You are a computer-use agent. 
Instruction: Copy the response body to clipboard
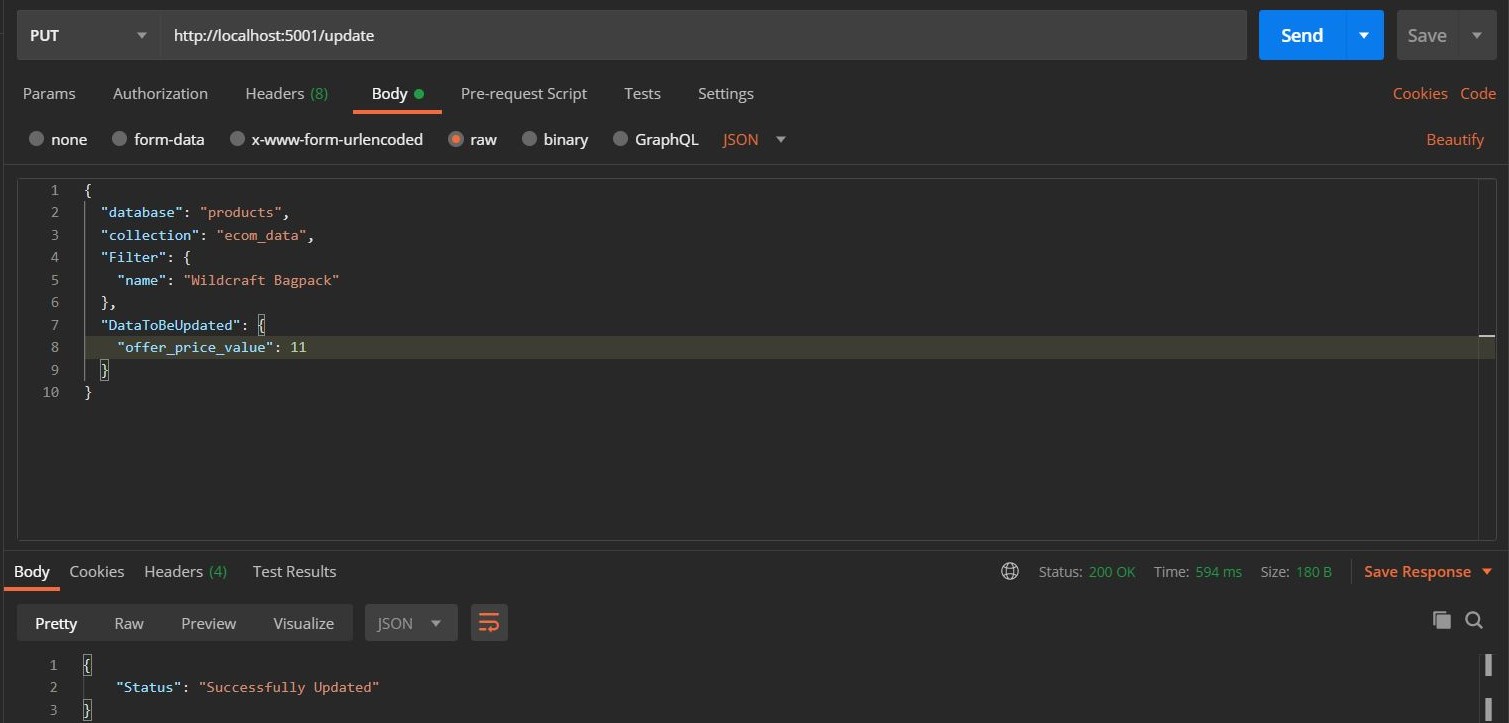coord(1441,620)
